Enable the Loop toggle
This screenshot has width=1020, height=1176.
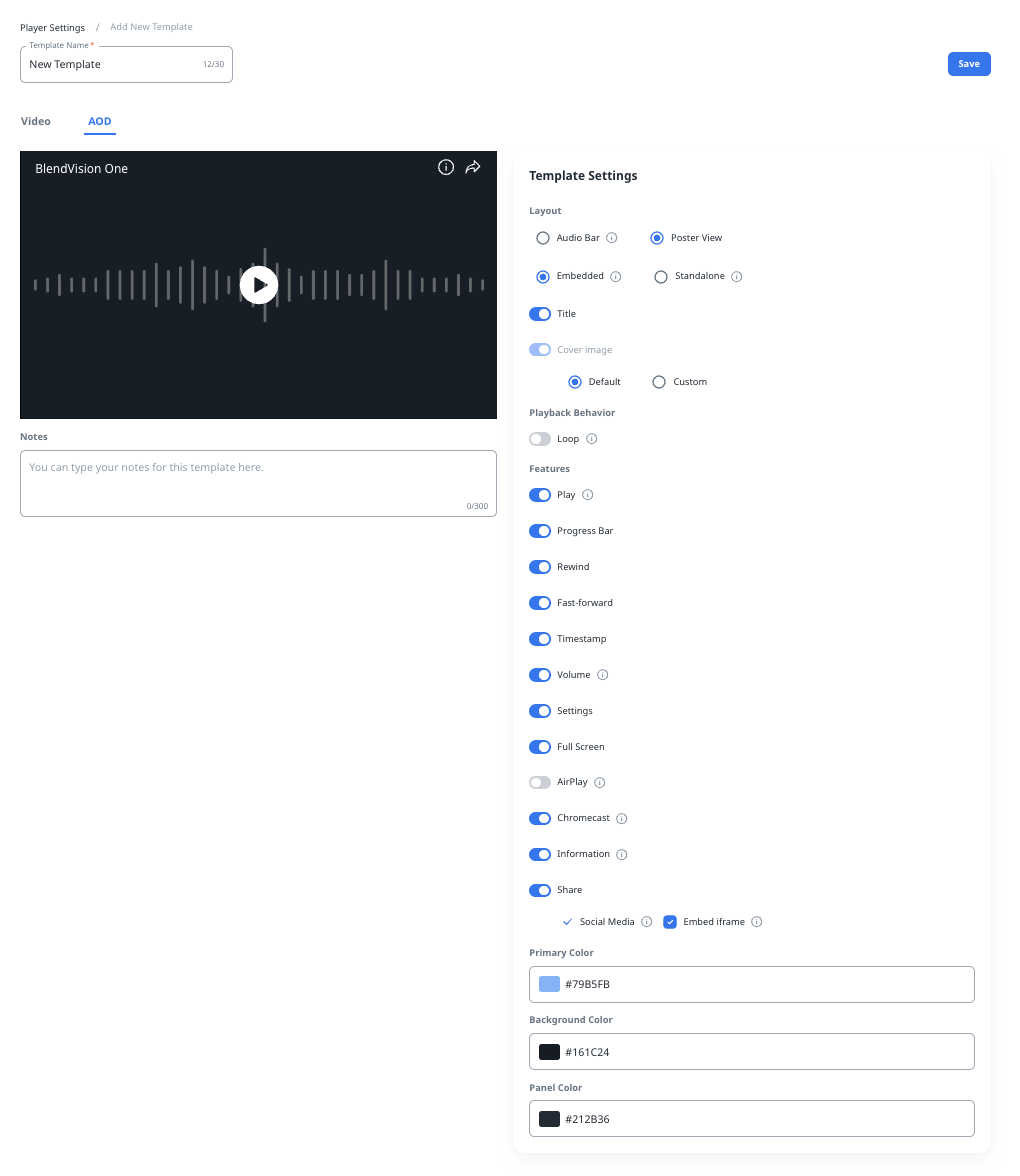[540, 439]
